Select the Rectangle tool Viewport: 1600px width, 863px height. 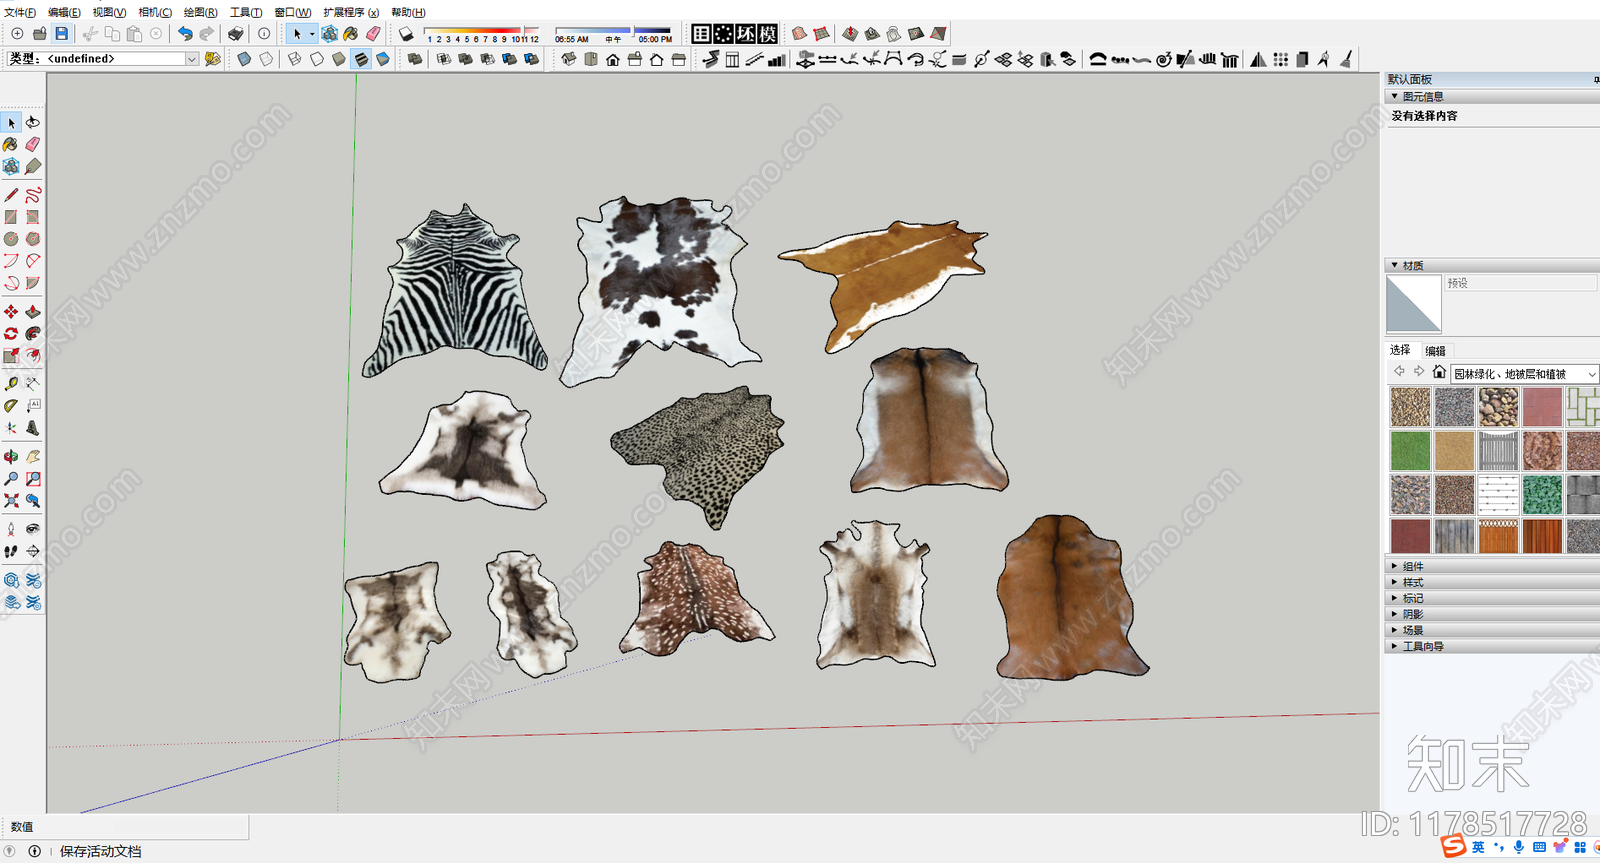pyautogui.click(x=11, y=217)
